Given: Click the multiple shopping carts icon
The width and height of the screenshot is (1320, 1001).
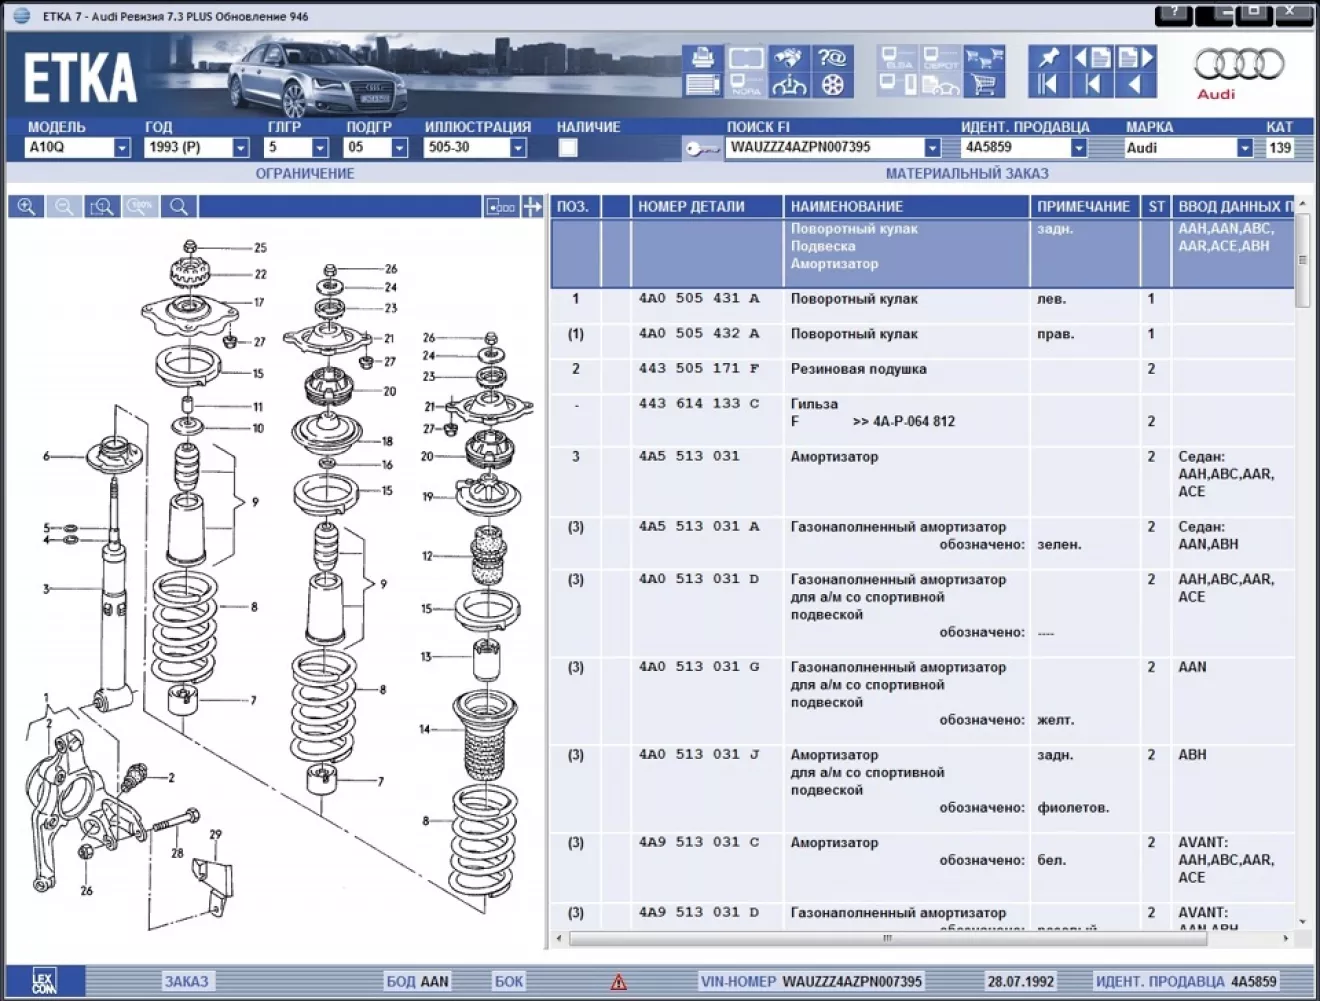Looking at the screenshot, I should click(x=984, y=58).
